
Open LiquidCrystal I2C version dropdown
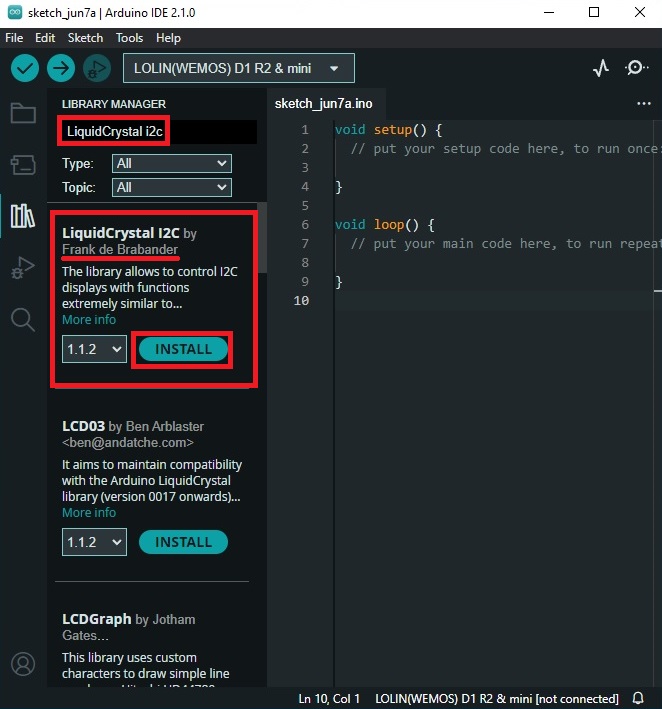tap(94, 349)
